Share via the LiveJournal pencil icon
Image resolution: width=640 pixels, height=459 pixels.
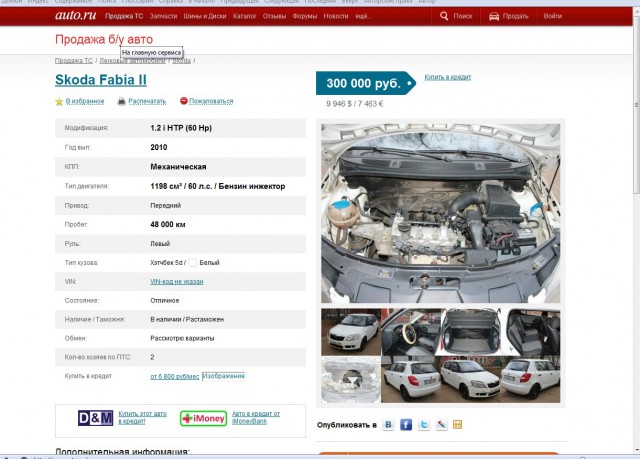(x=441, y=425)
